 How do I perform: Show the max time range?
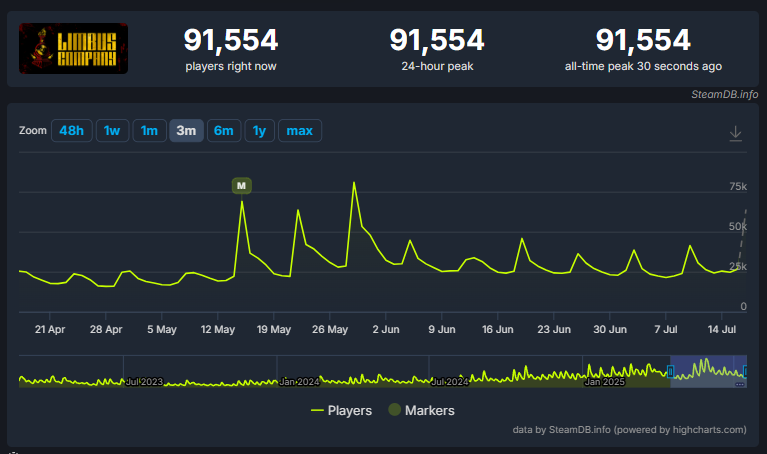299,131
